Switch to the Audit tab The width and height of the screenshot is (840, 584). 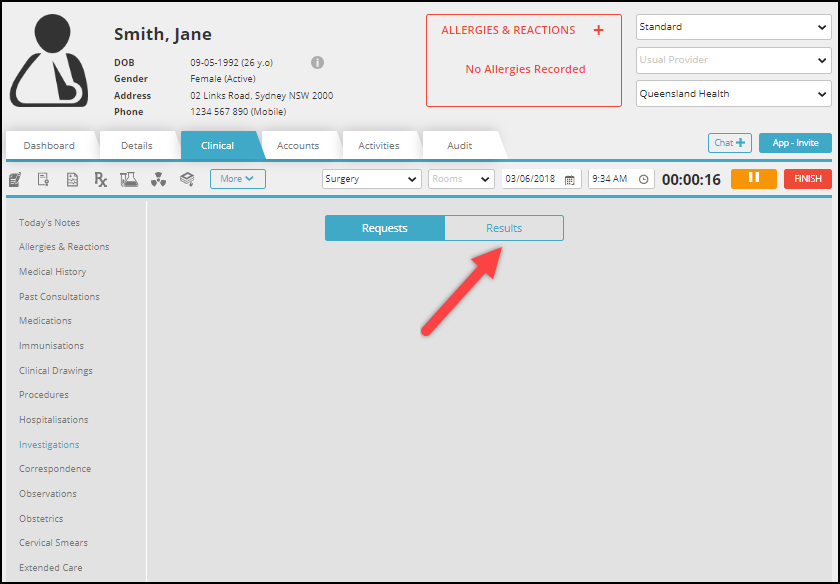(460, 145)
